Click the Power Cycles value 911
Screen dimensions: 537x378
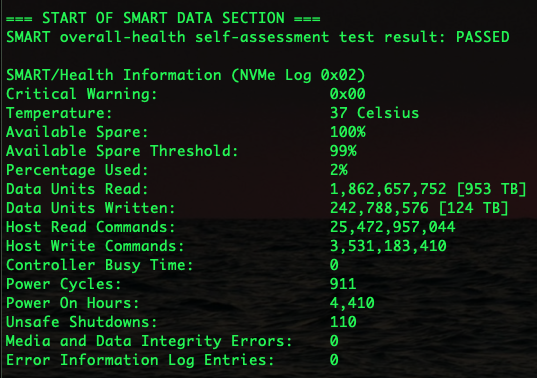343,284
